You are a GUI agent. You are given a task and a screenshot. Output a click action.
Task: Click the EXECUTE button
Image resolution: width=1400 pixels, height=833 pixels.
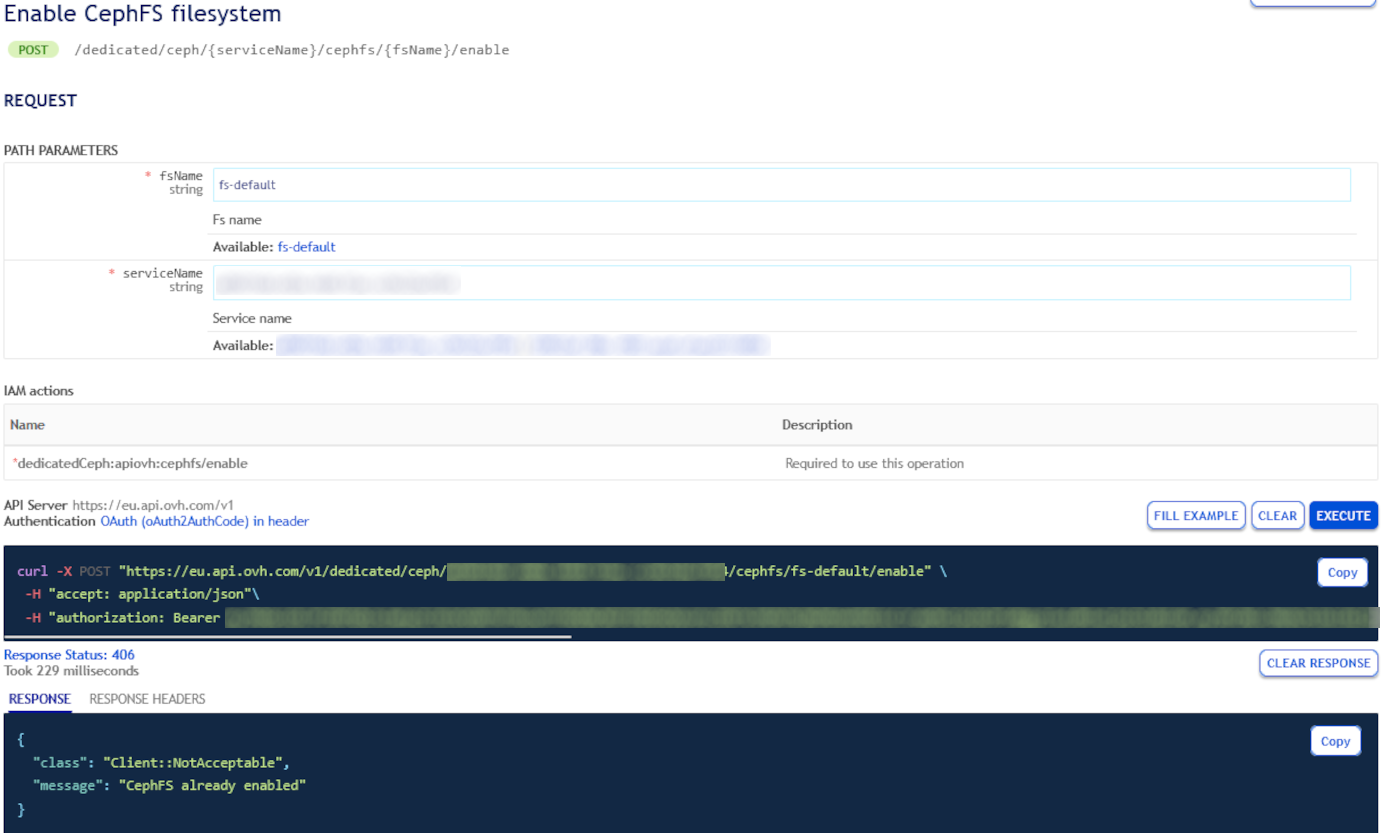pos(1343,515)
